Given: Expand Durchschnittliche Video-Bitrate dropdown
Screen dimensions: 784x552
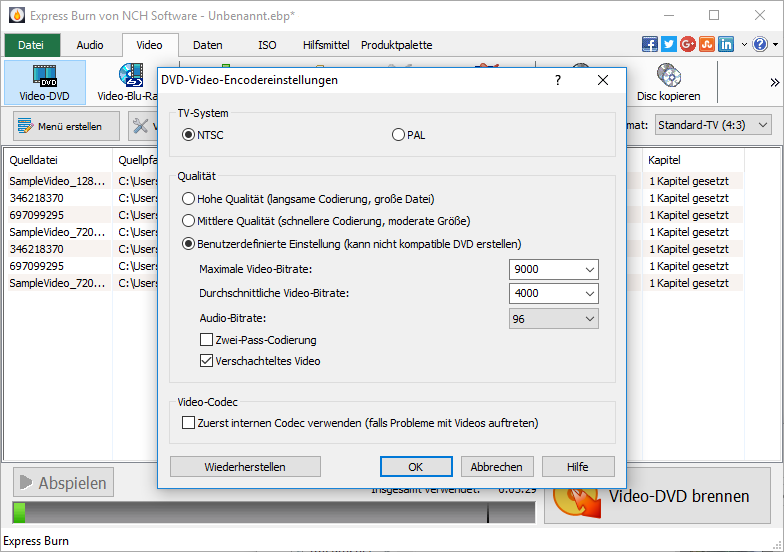Looking at the screenshot, I should click(x=554, y=294).
